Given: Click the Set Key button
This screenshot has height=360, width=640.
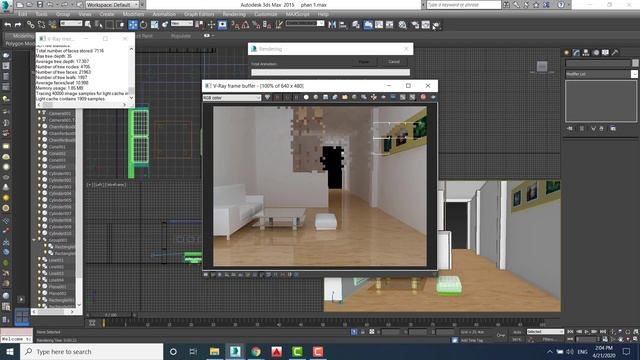Looking at the screenshot, I should 517,339.
